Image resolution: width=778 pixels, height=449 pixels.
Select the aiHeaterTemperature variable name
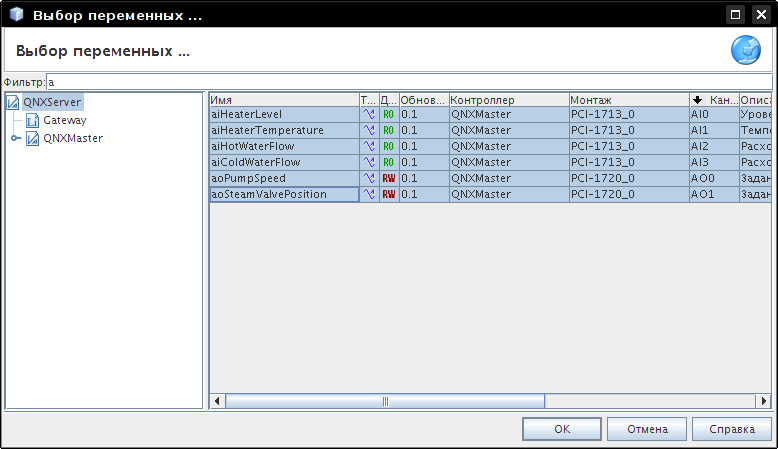pos(284,130)
